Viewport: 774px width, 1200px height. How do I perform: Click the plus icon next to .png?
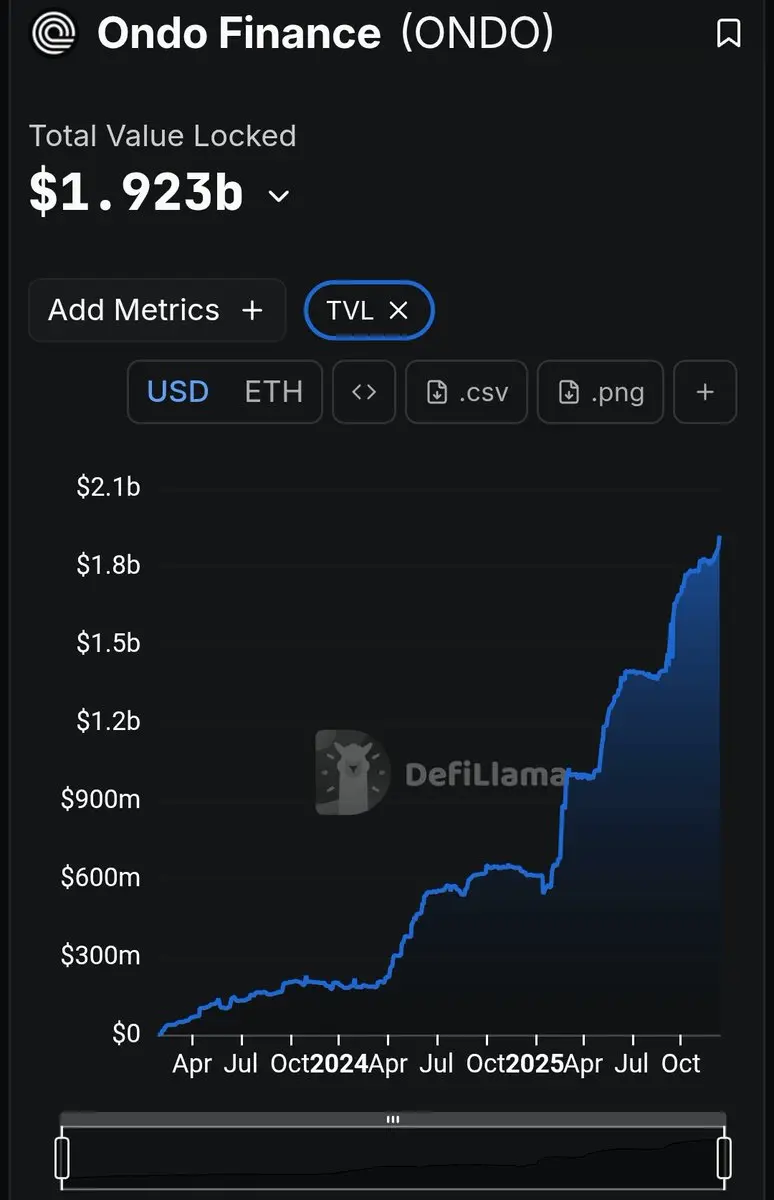(x=705, y=392)
